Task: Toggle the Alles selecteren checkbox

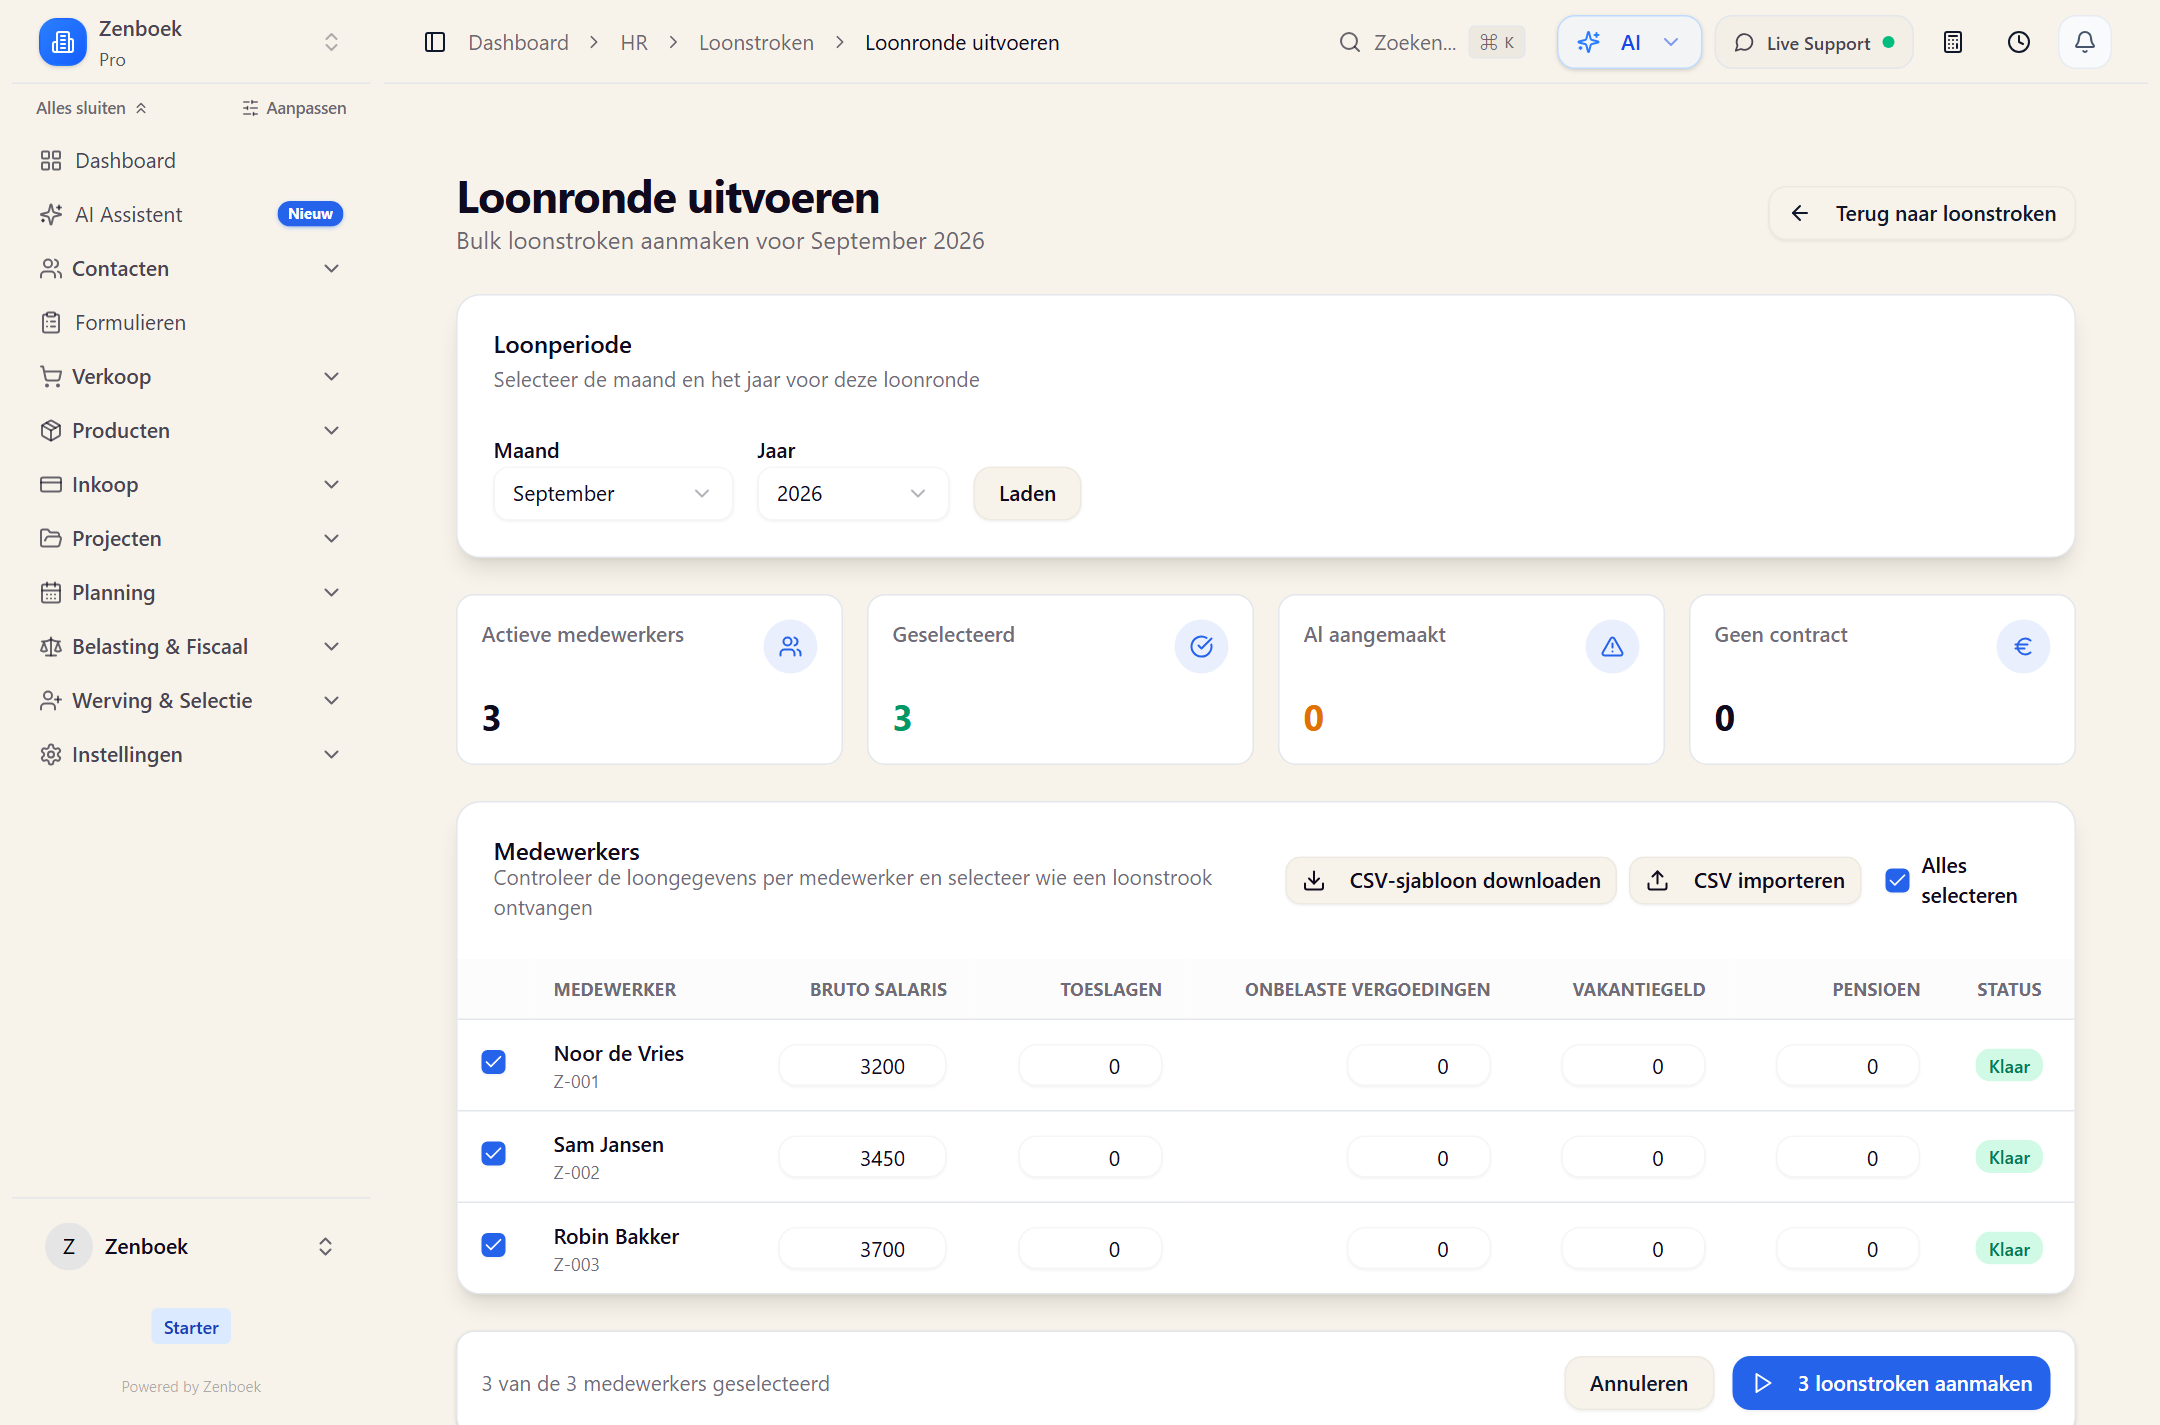Action: pos(1897,880)
